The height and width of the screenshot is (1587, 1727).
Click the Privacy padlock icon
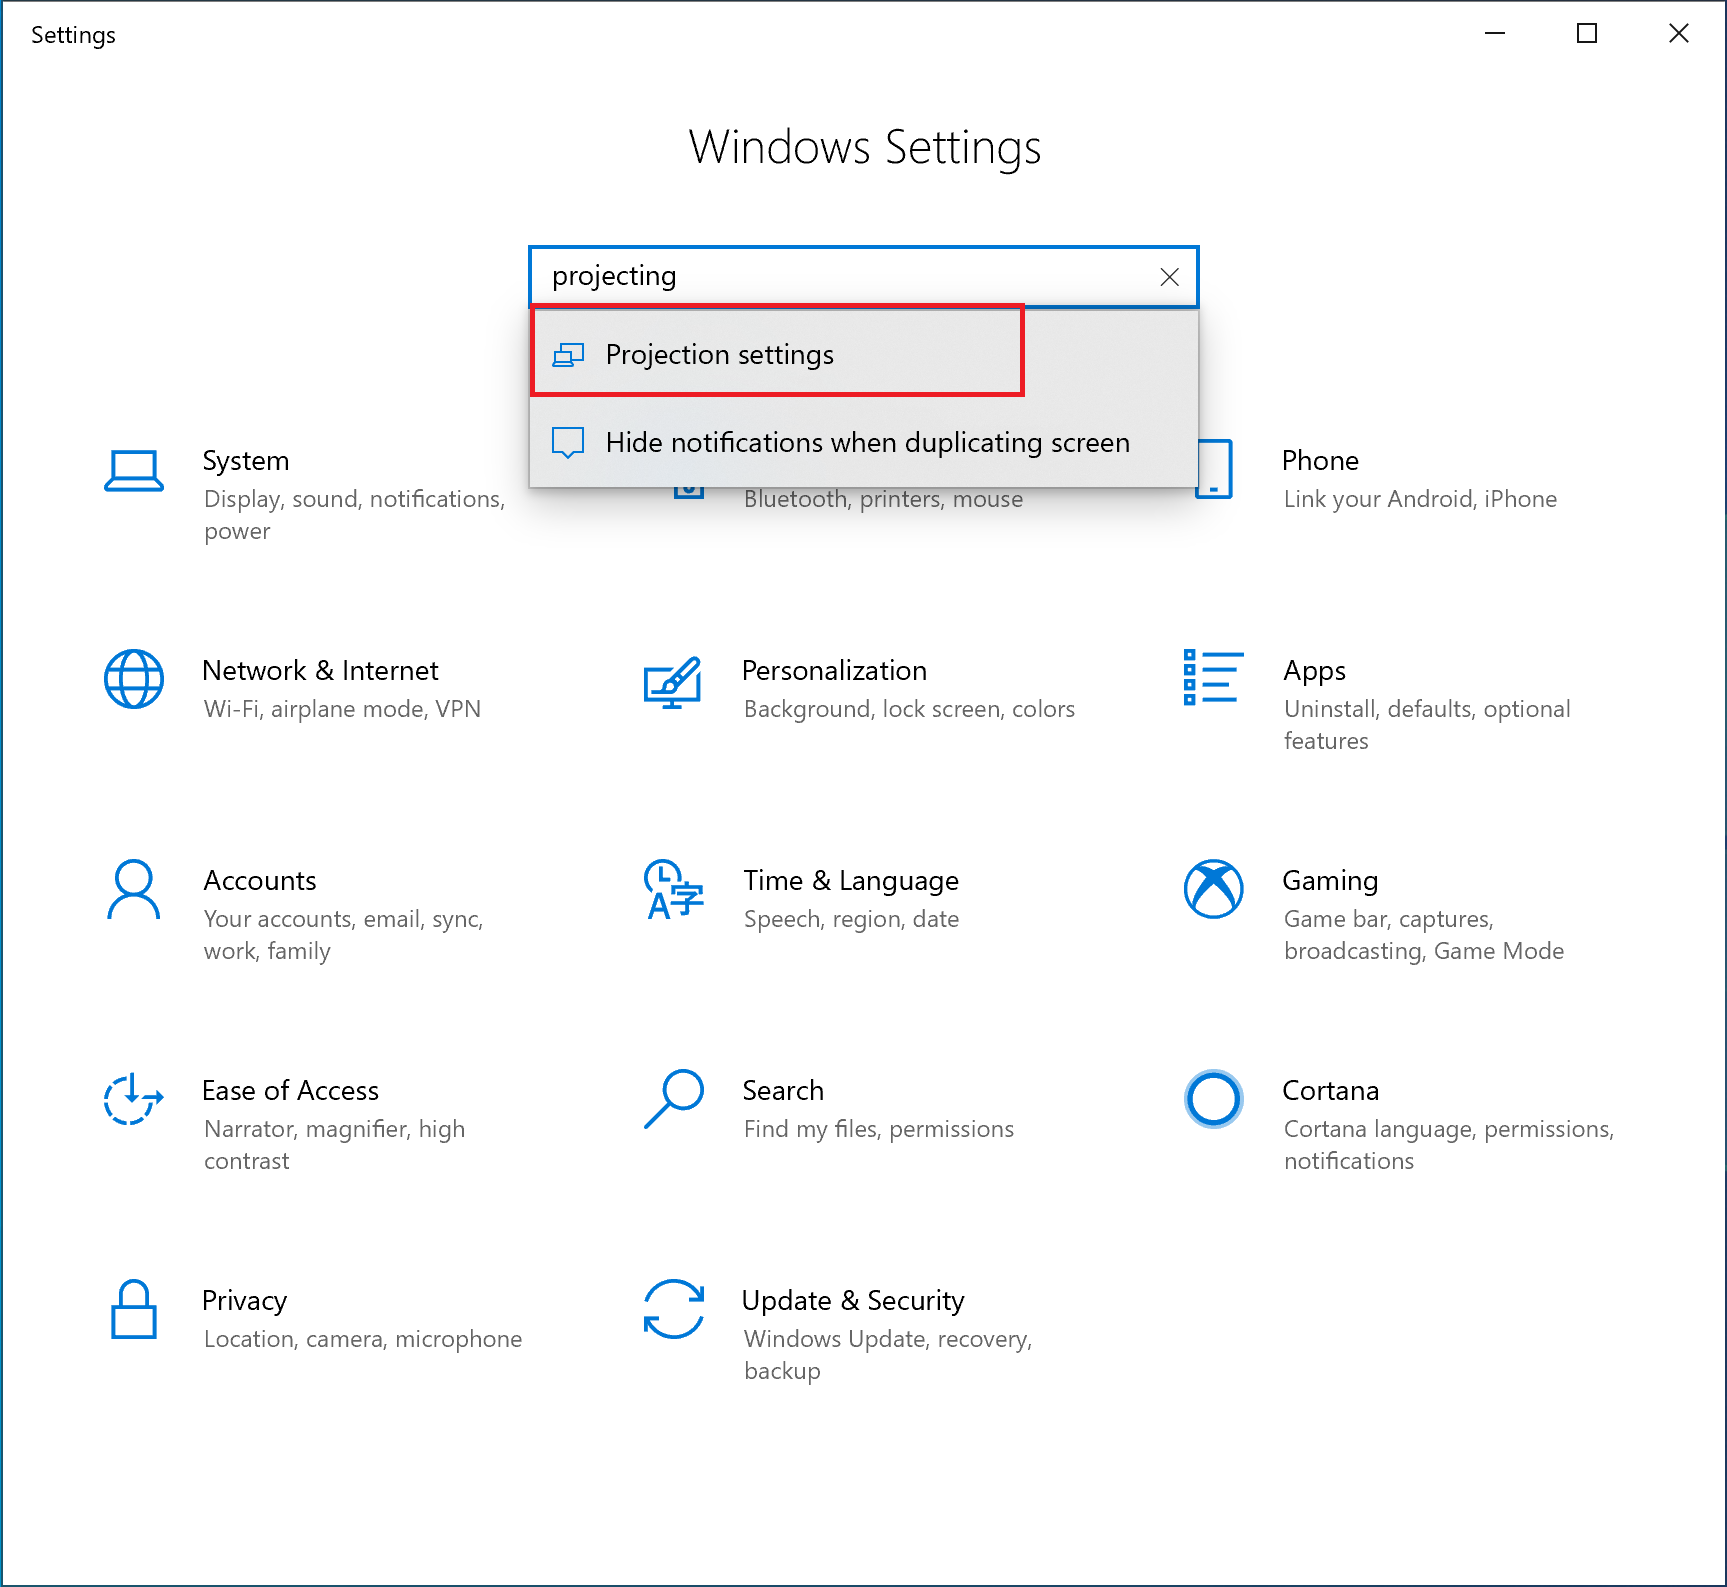134,1309
